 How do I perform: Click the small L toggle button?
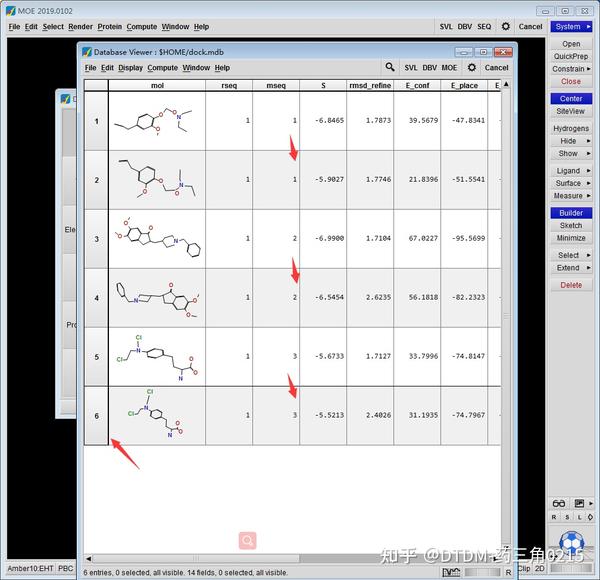(x=580, y=517)
